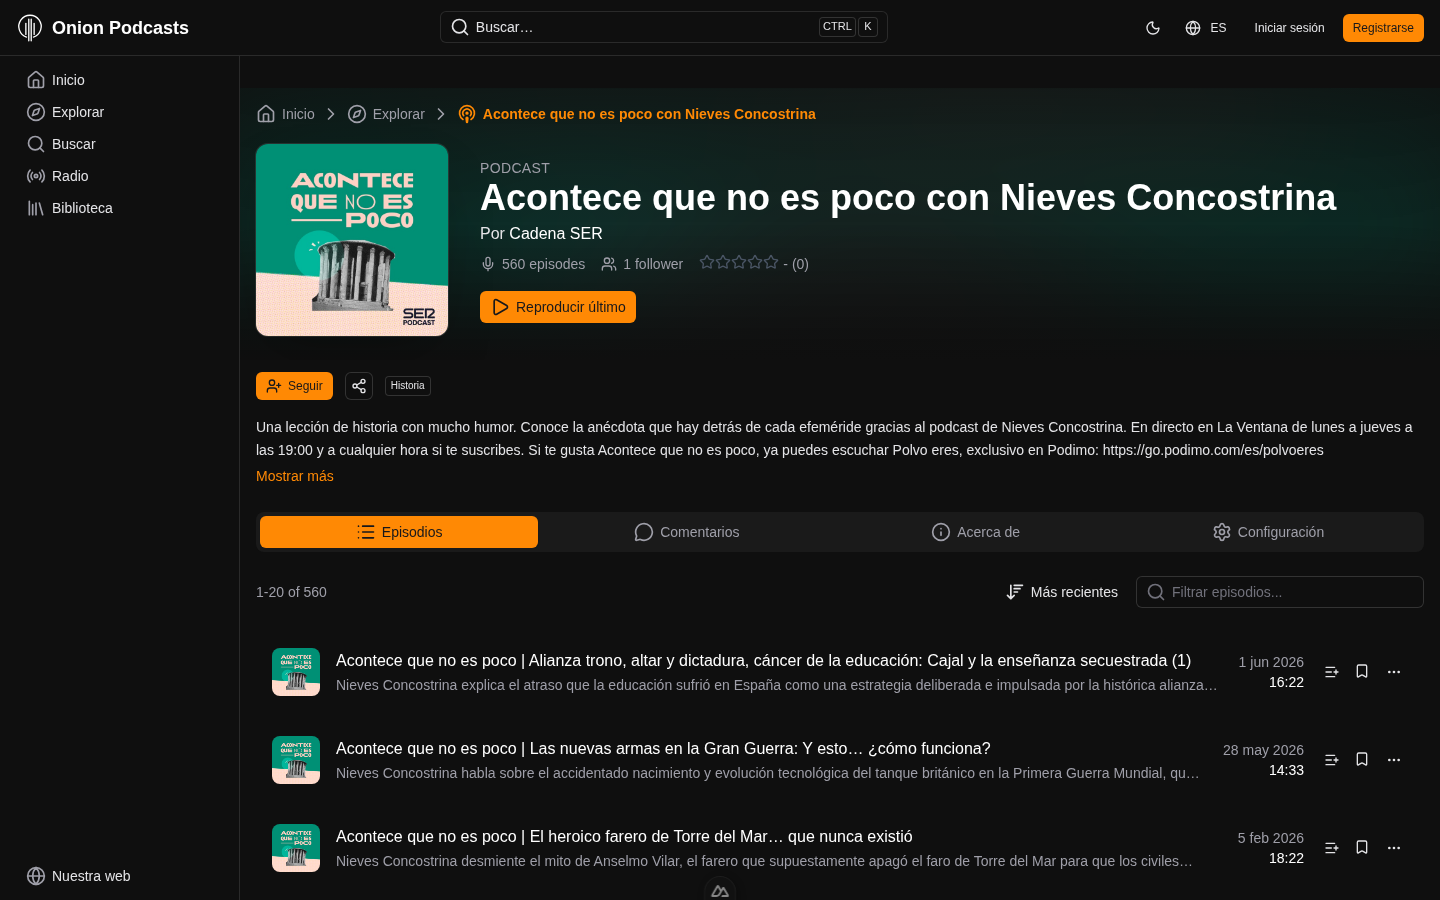Switch to the Episodios tab
The width and height of the screenshot is (1440, 900).
pyautogui.click(x=399, y=532)
